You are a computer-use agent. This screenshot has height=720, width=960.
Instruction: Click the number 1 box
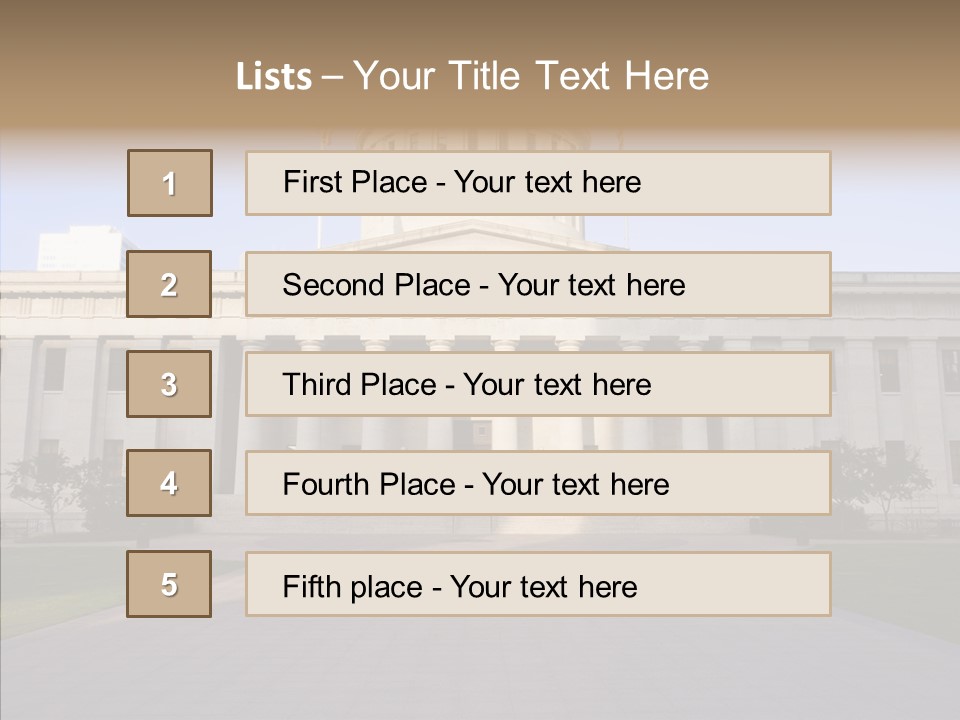click(x=170, y=183)
